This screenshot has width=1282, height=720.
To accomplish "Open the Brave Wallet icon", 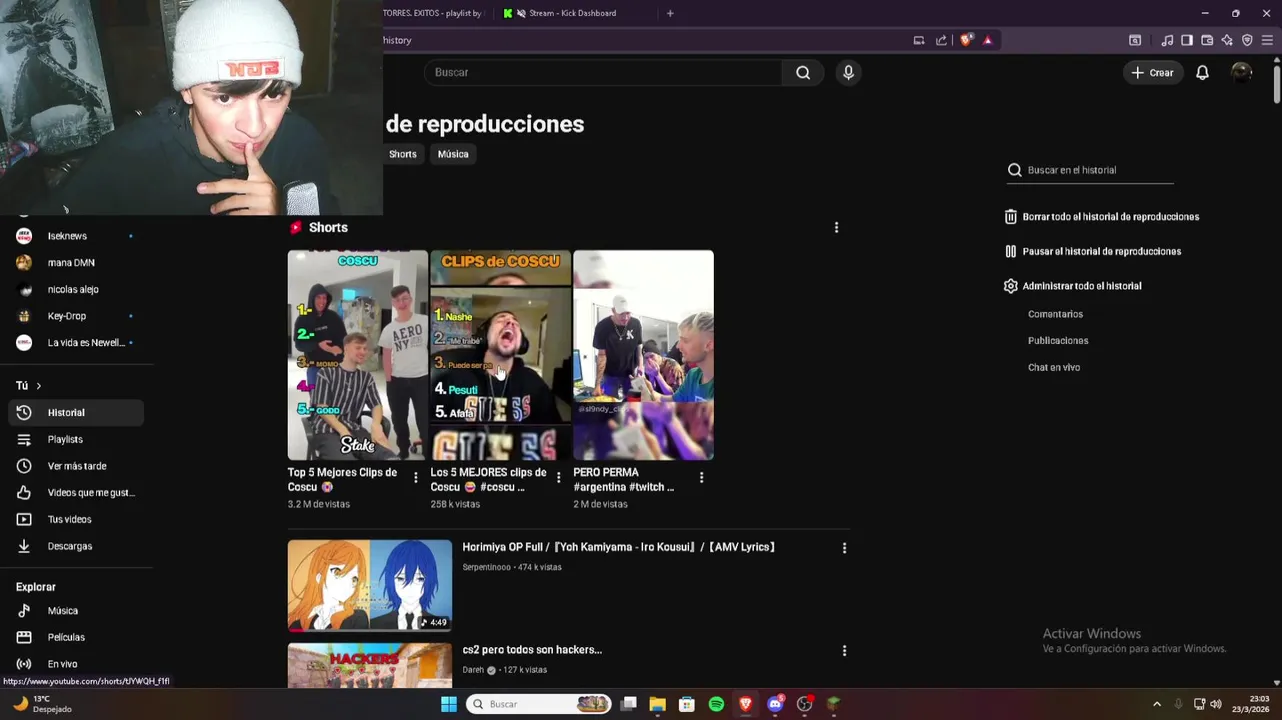I will click(x=1207, y=40).
